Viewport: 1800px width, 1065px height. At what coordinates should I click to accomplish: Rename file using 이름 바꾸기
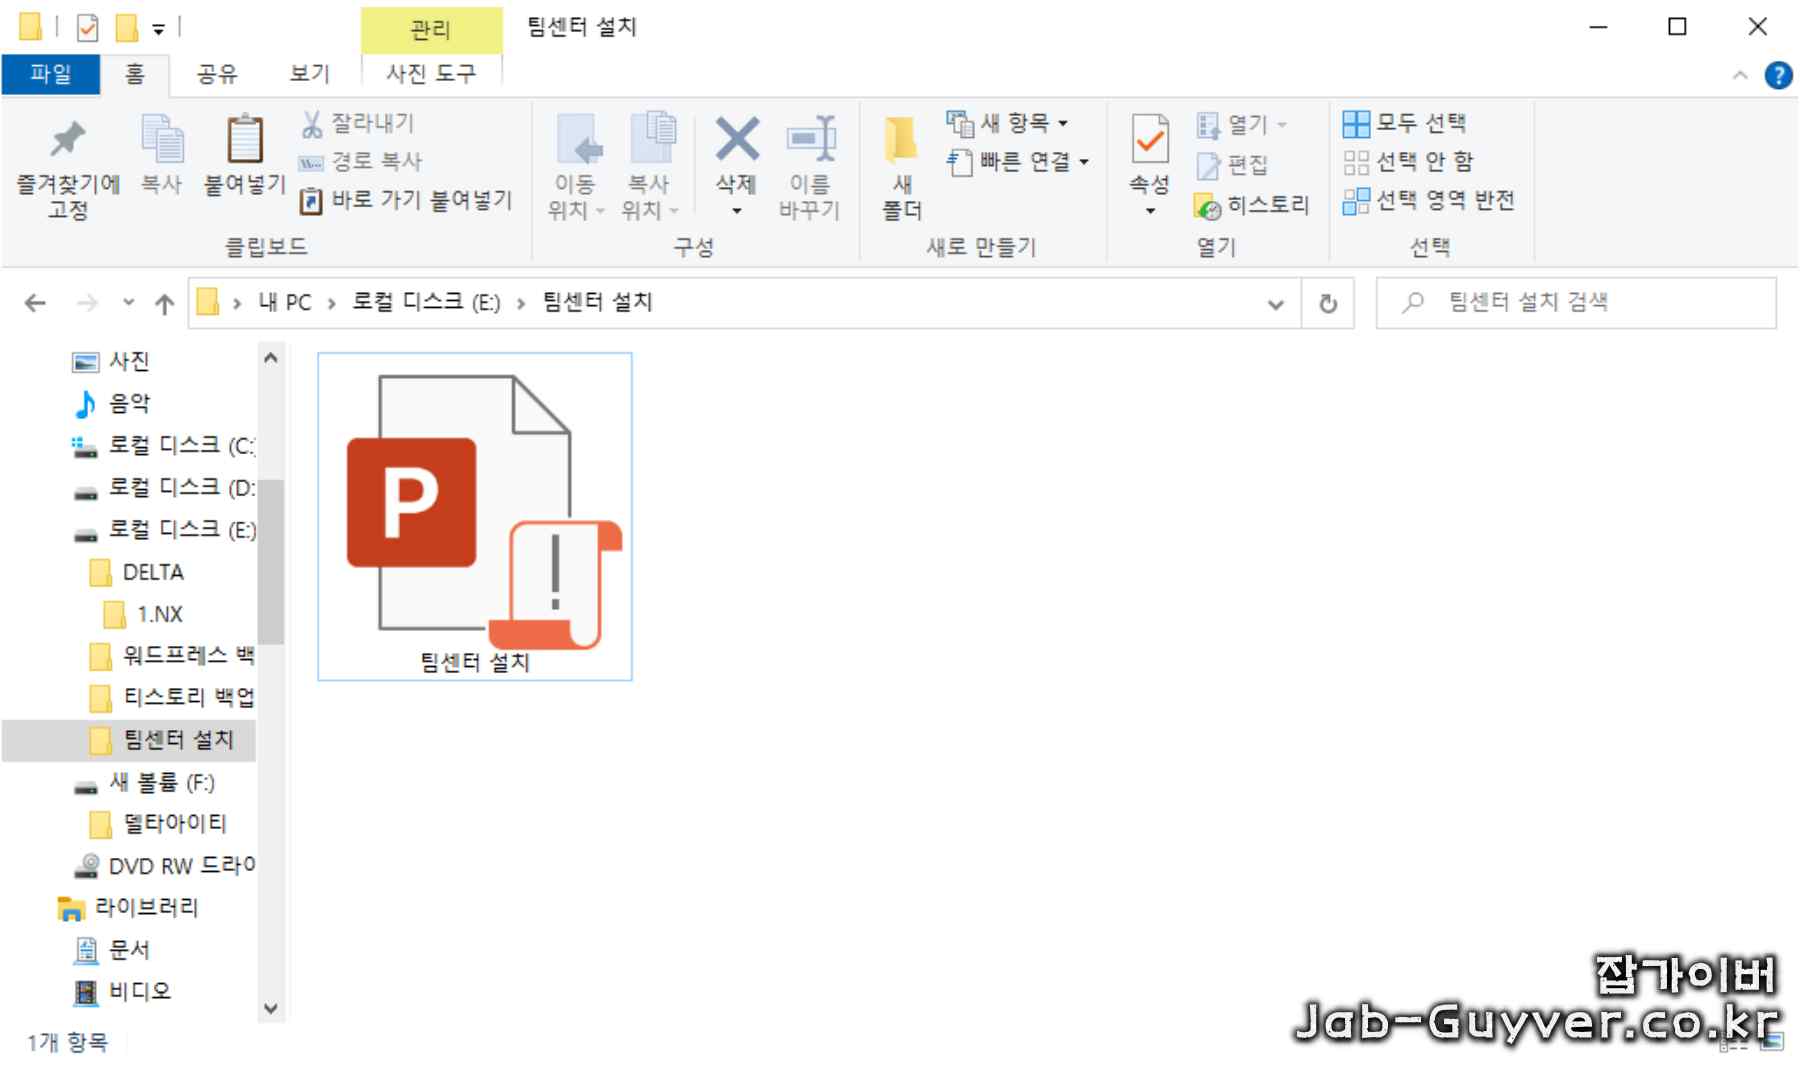point(810,167)
